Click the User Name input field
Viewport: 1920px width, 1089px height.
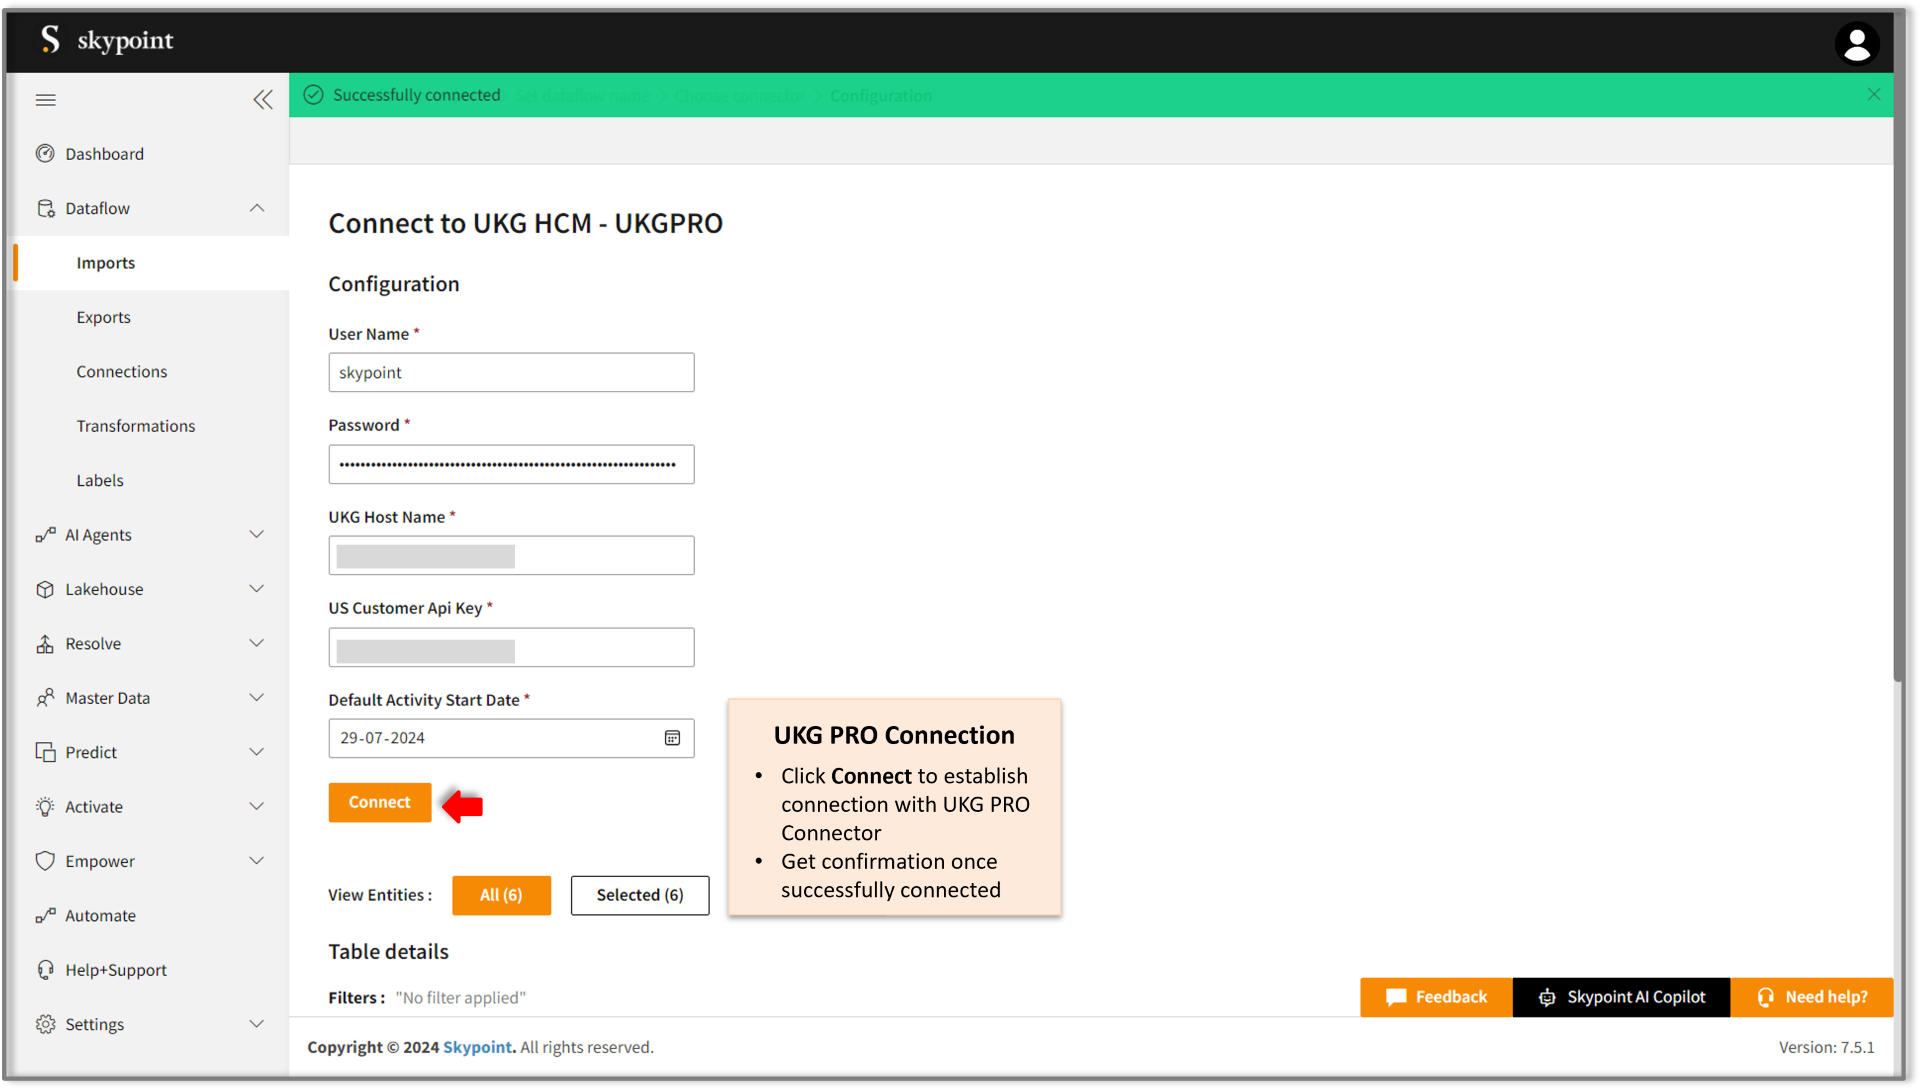pos(511,372)
